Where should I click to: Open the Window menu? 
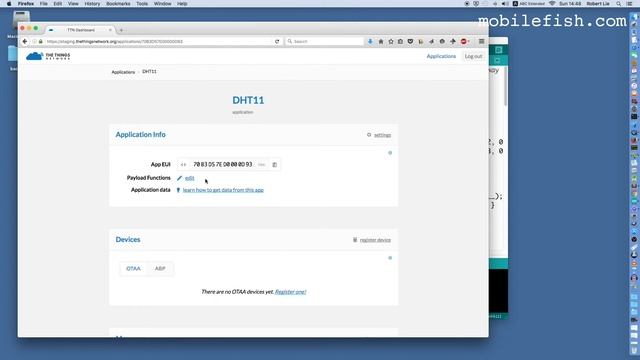click(162, 4)
